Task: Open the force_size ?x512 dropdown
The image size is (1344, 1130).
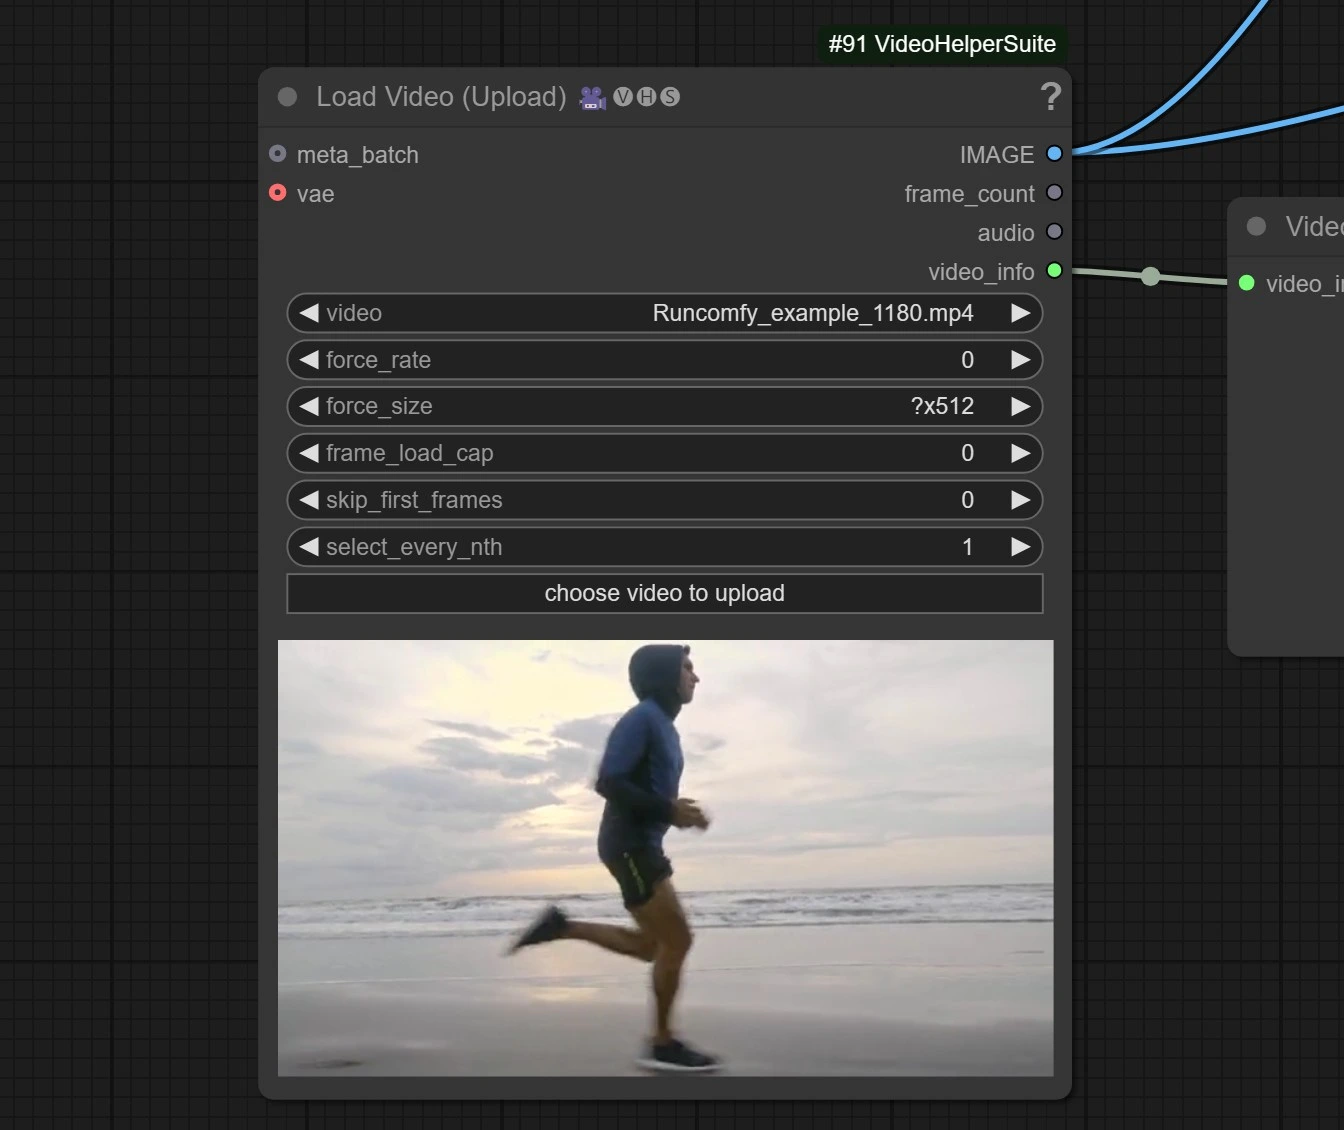Action: [x=665, y=406]
